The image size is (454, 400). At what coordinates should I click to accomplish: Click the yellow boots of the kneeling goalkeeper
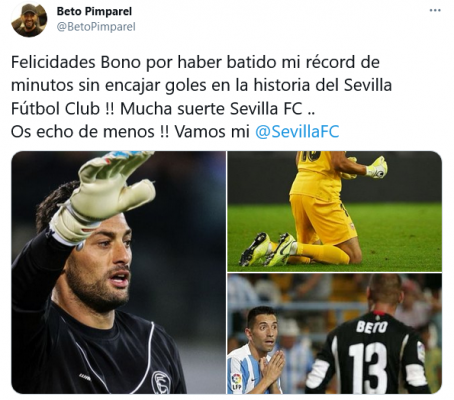(268, 249)
